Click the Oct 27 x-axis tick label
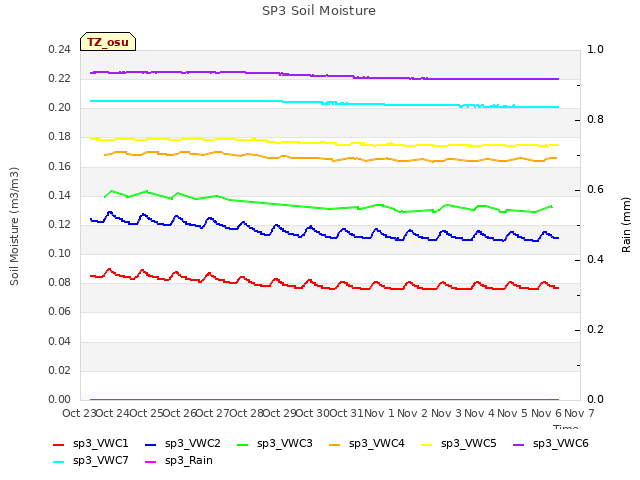640x480 pixels. (213, 413)
